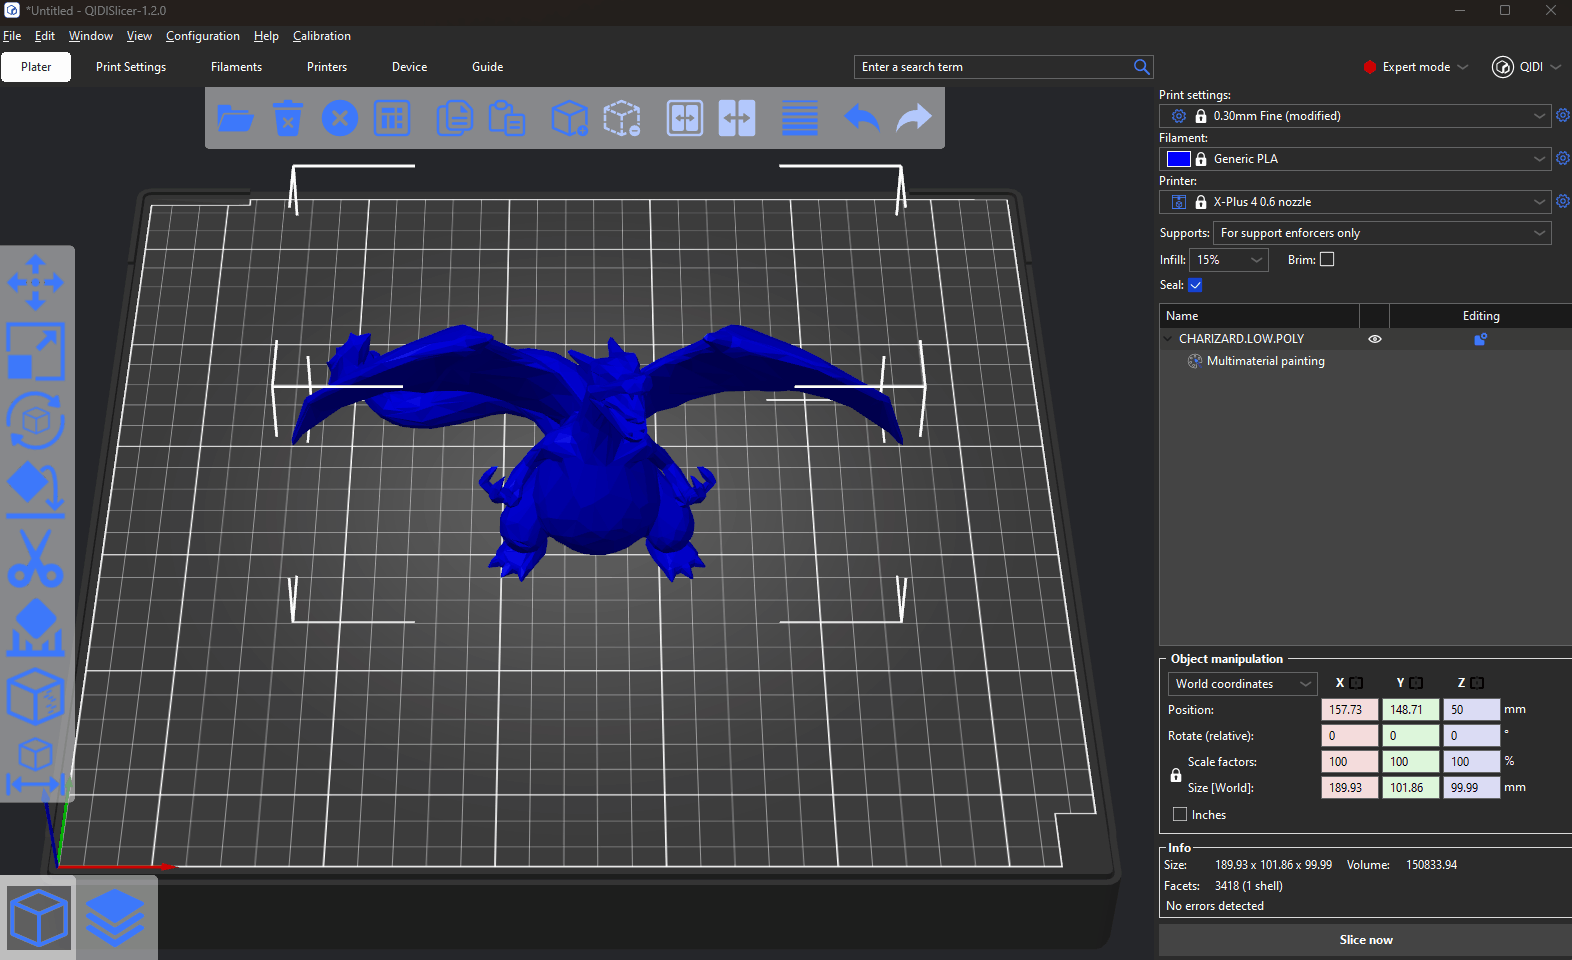Select the Rotate tool in left sidebar
This screenshot has height=960, width=1572.
36,421
